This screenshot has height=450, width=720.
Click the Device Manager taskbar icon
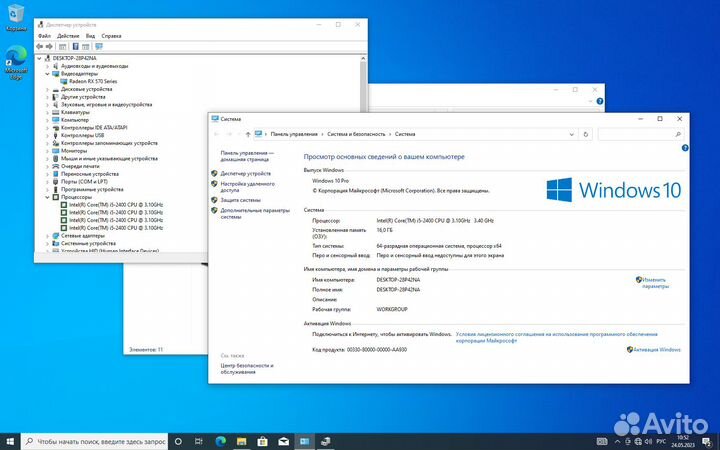326,442
